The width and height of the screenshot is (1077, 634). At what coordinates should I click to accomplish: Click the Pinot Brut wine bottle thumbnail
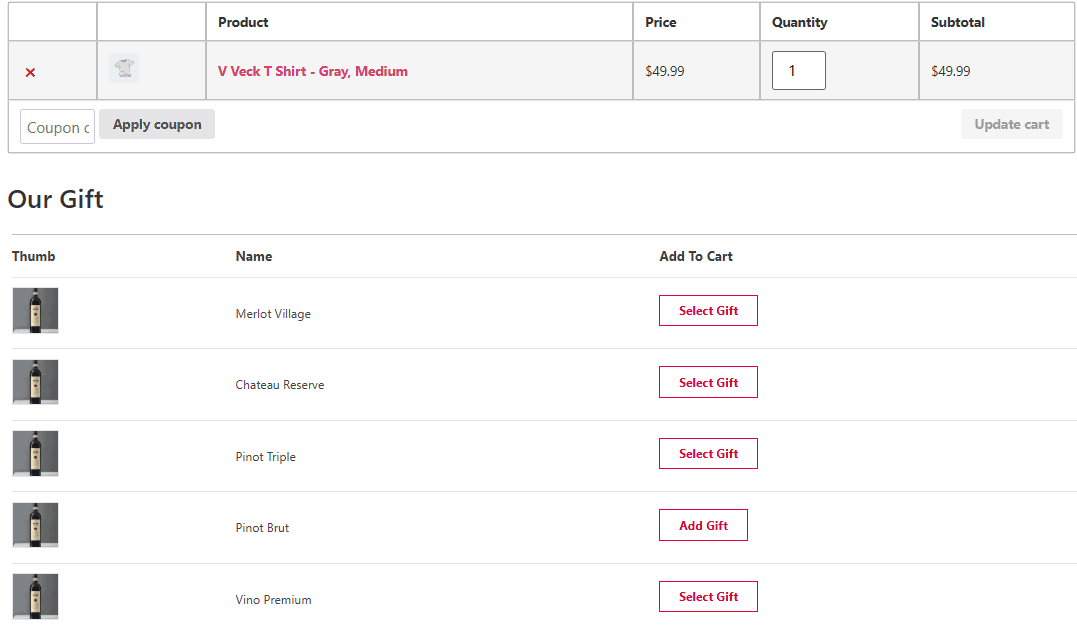35,524
